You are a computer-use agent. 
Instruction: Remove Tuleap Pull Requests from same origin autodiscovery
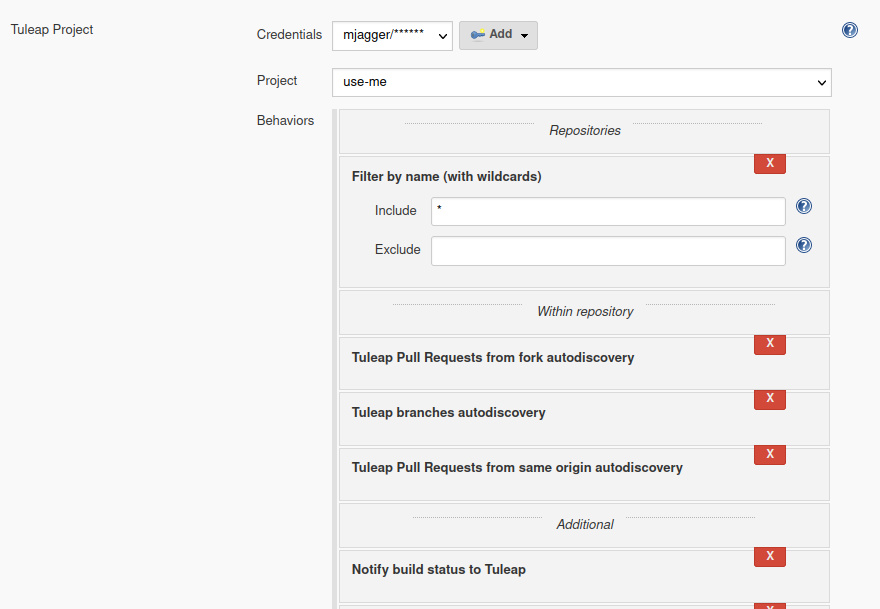[769, 454]
